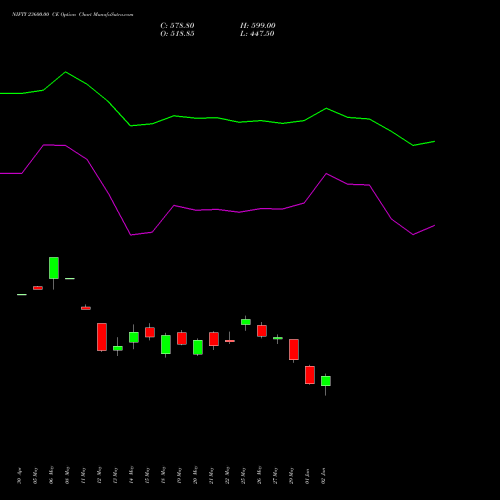Image resolution: width=500 pixels, height=500 pixels.
Task: Select the red candle above 21 May
Action: pyautogui.click(x=214, y=339)
